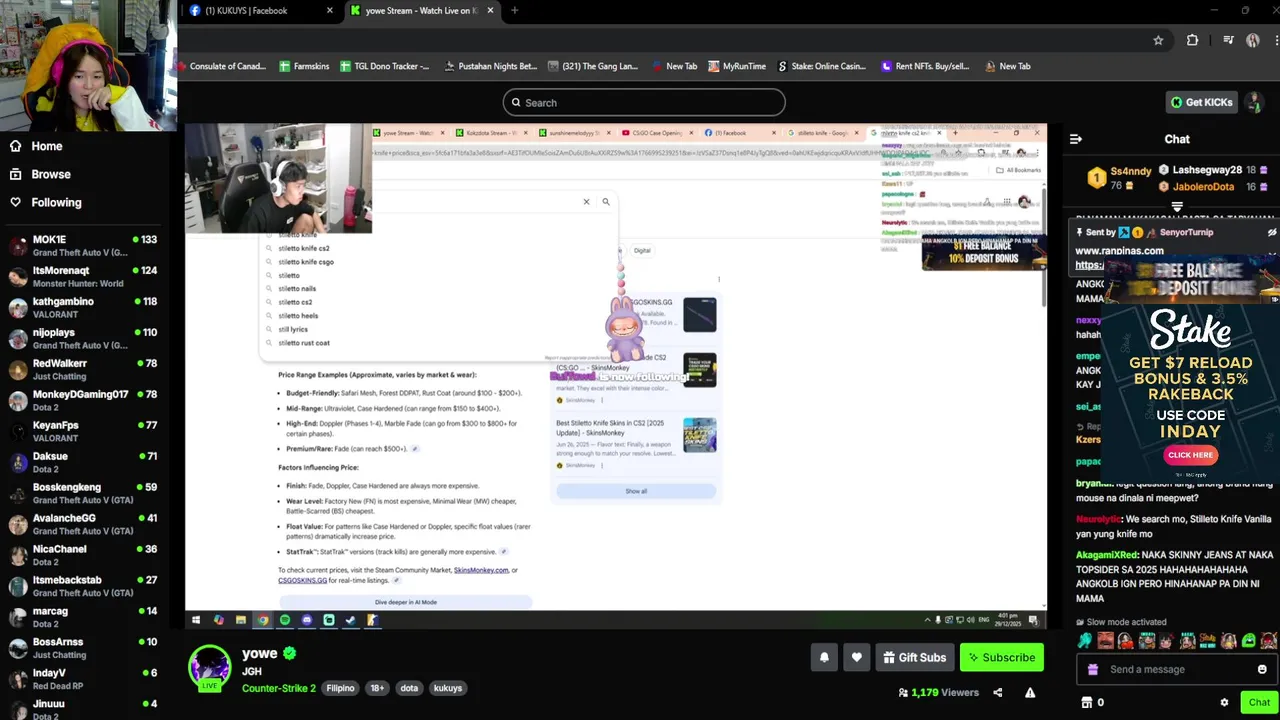
Task: Open Rent NFTs bookmark
Action: (x=925, y=66)
